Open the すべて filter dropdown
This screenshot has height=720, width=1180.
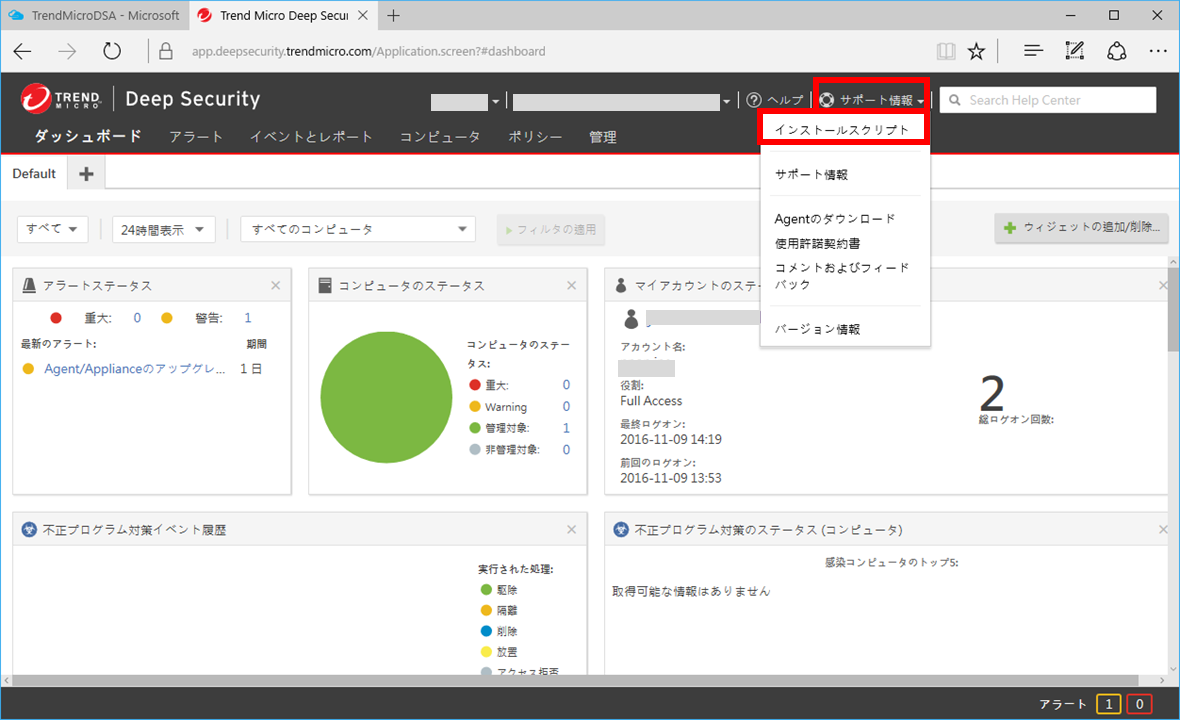pos(52,229)
